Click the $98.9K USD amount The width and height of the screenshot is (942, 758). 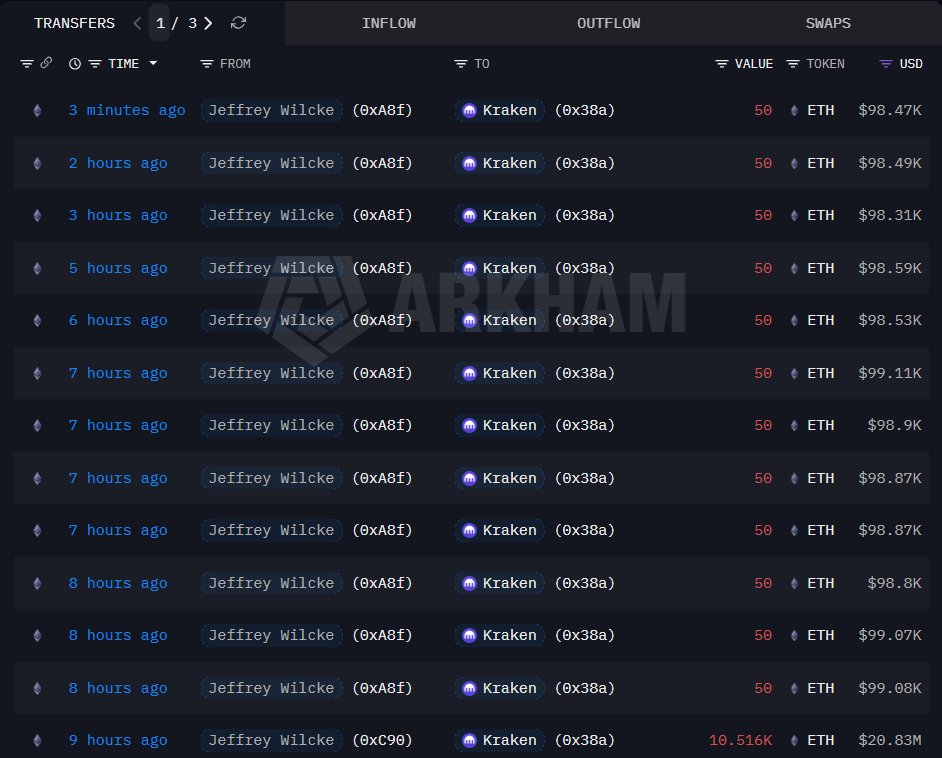(x=894, y=426)
